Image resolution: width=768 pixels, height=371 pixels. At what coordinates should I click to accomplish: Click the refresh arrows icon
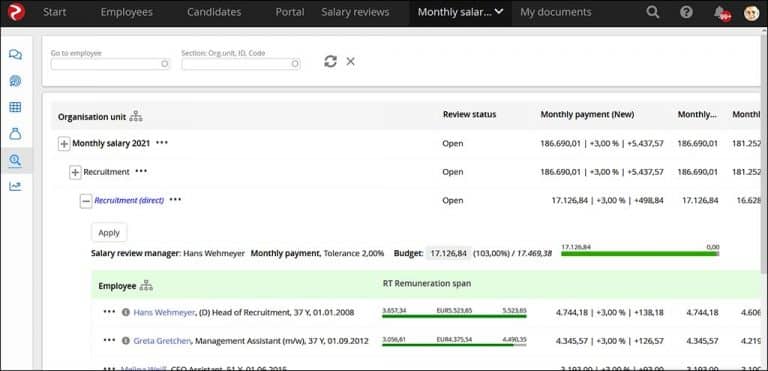[331, 61]
